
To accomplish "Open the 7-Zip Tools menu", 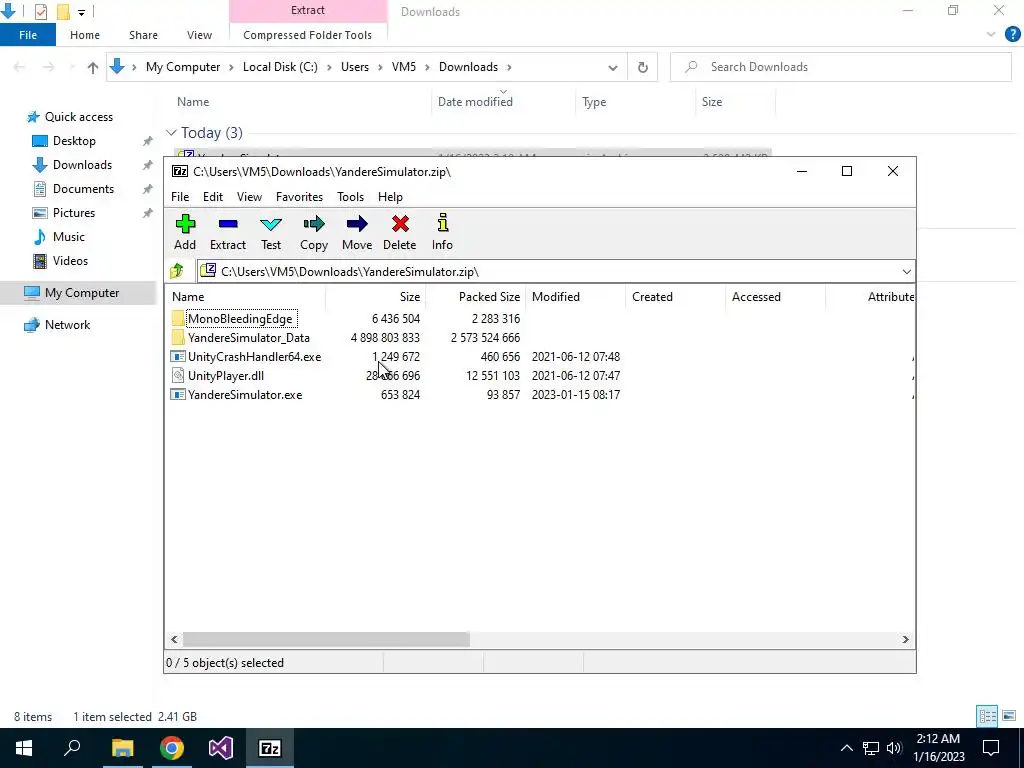I will tap(350, 197).
